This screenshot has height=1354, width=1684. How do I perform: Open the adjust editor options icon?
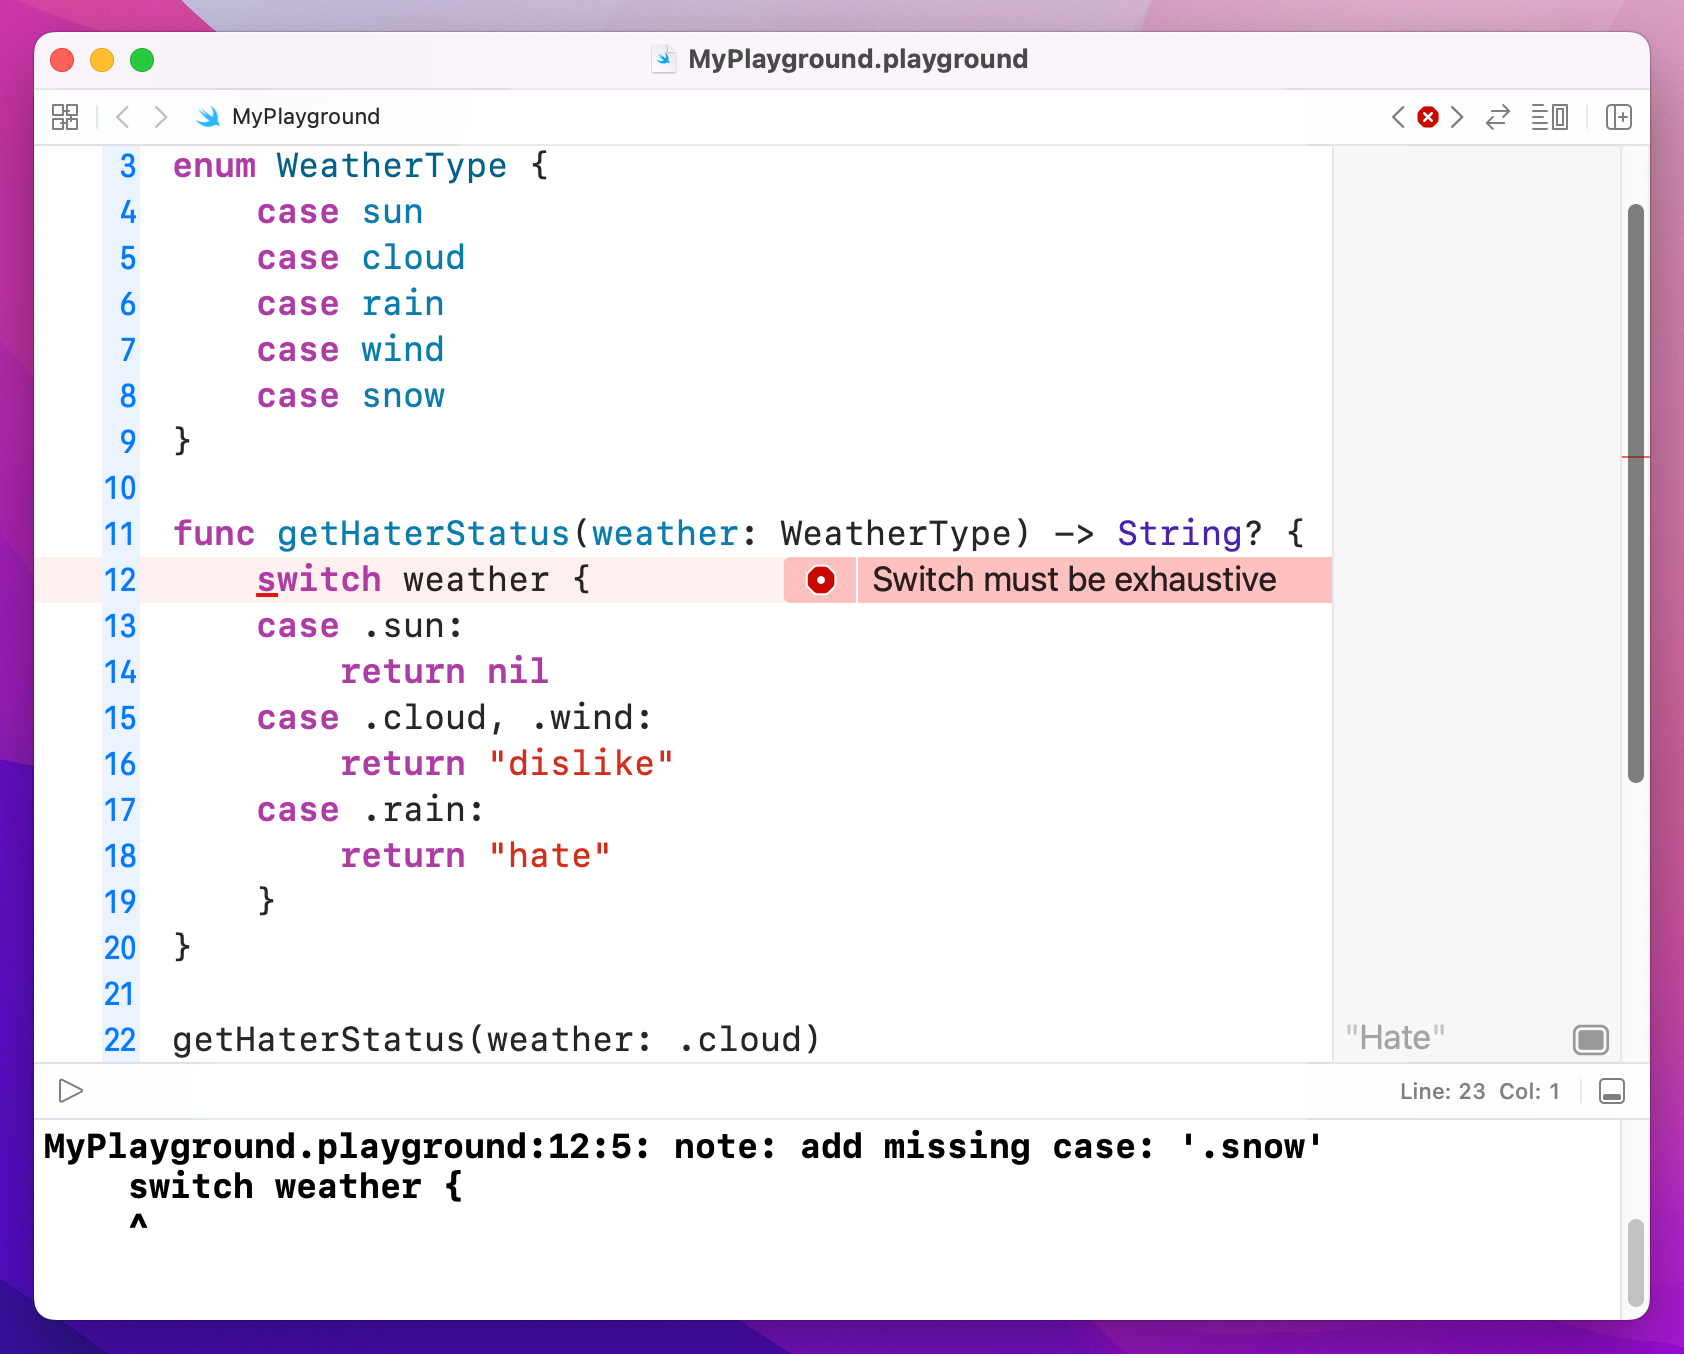click(1551, 116)
